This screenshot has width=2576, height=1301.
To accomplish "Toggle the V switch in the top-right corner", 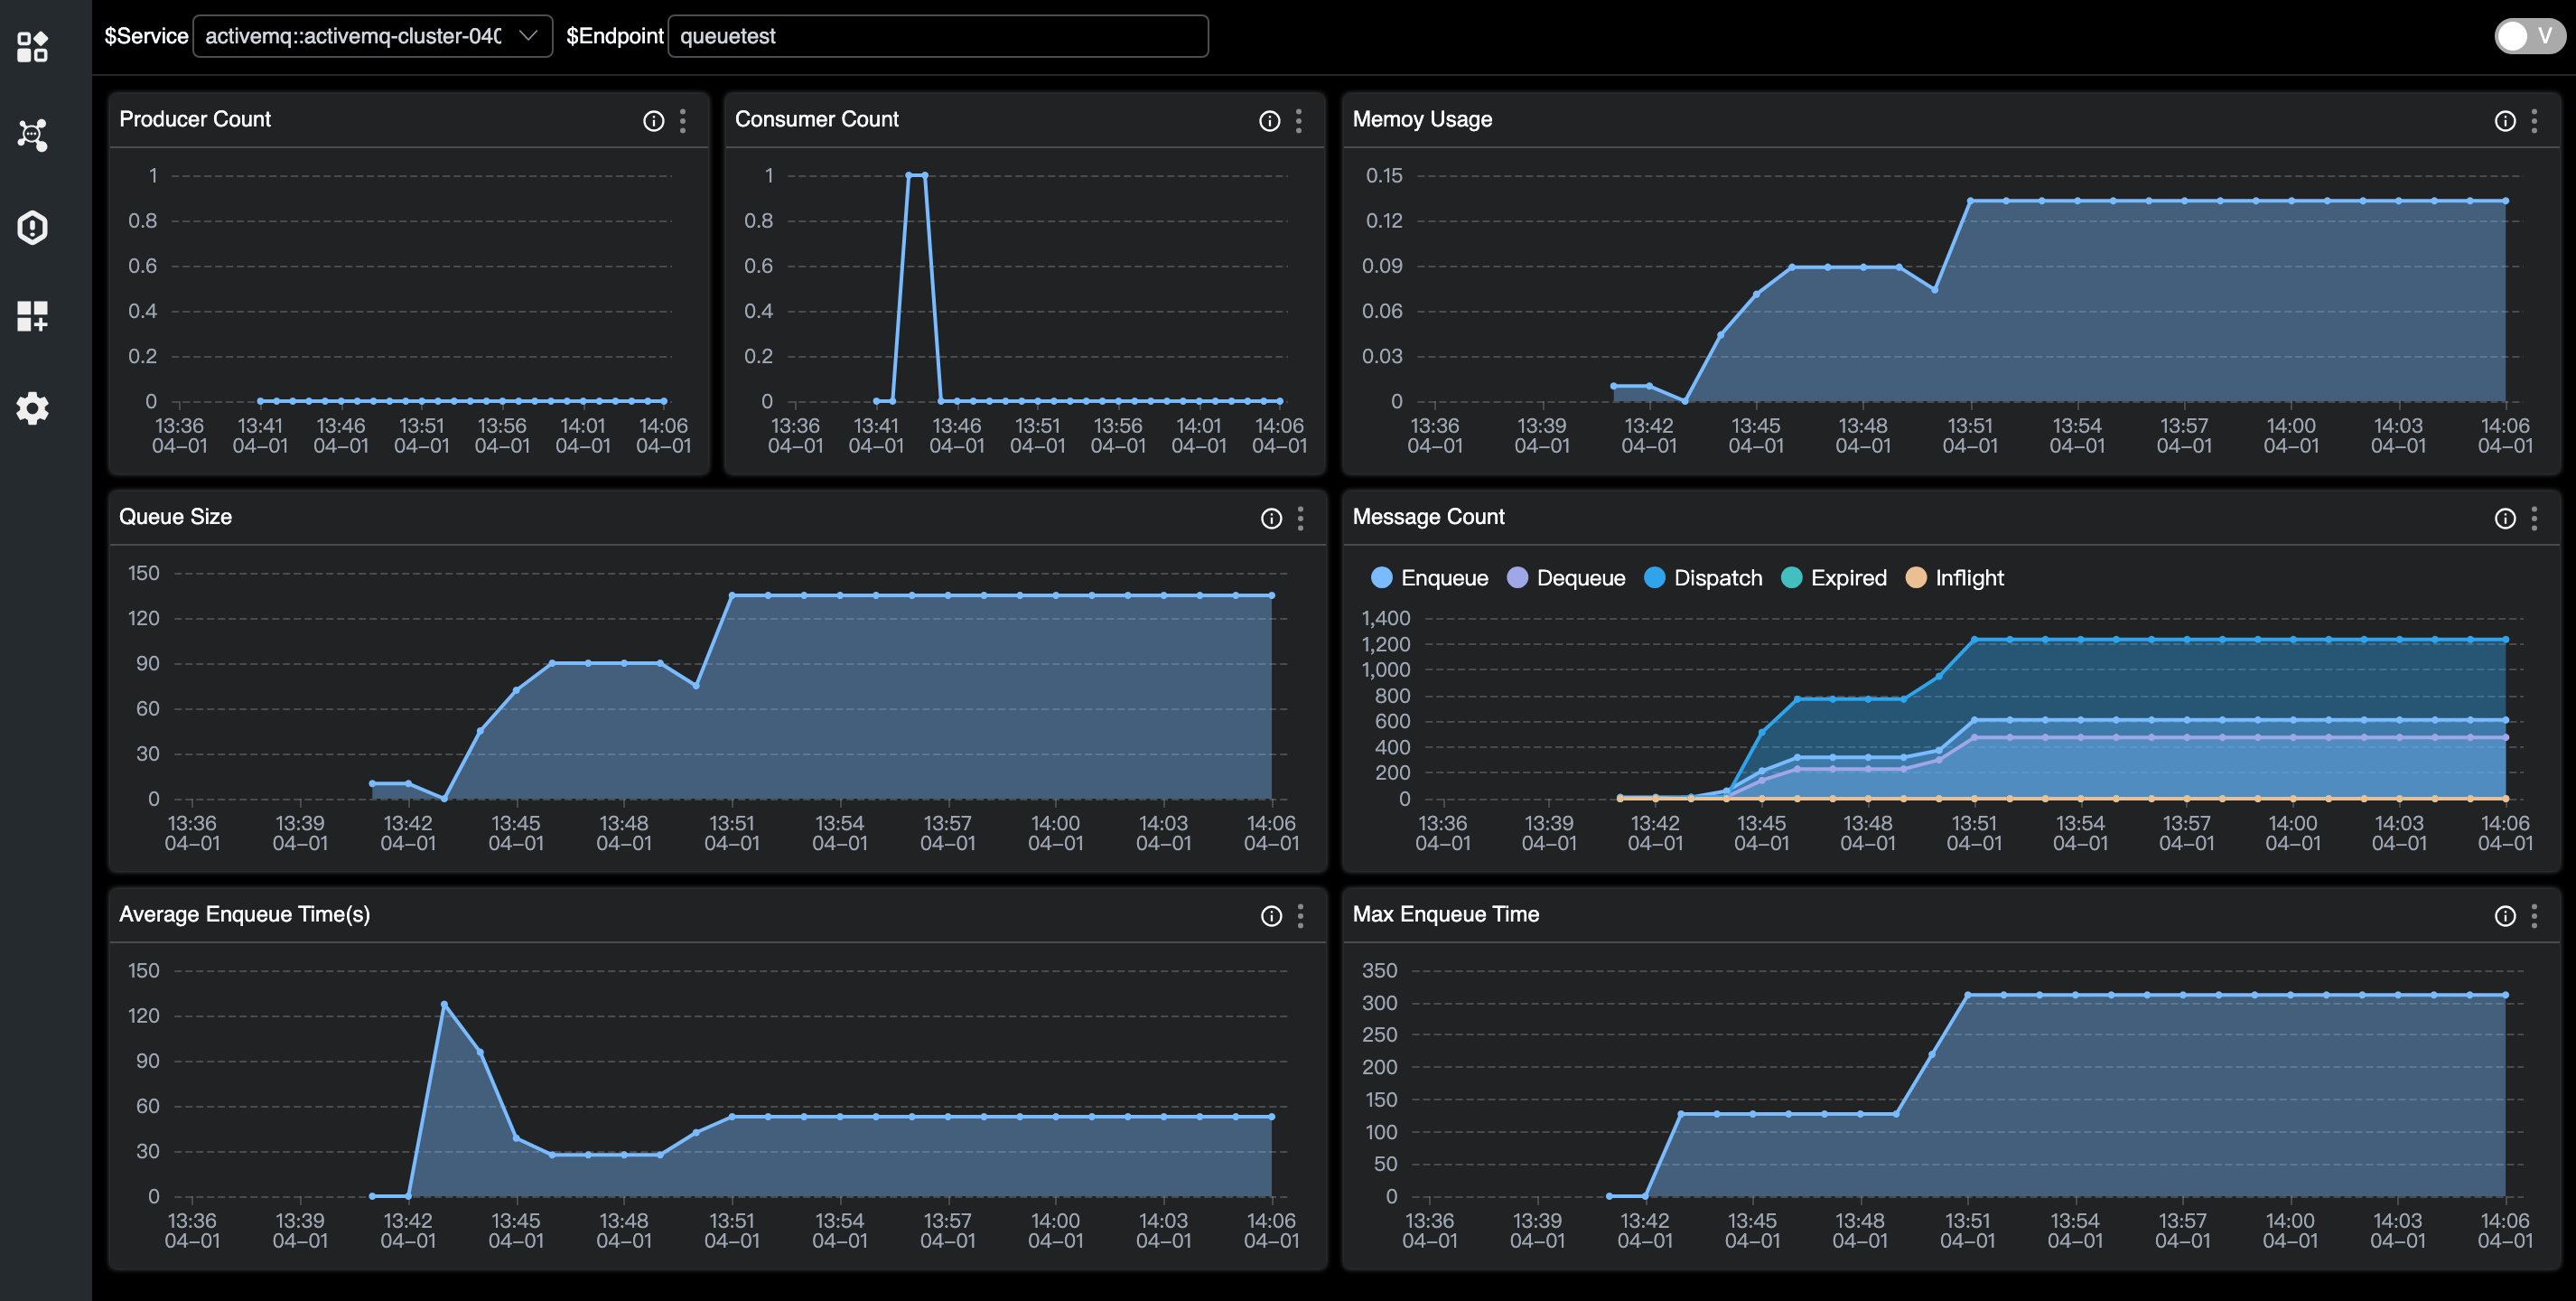I will [x=2527, y=36].
